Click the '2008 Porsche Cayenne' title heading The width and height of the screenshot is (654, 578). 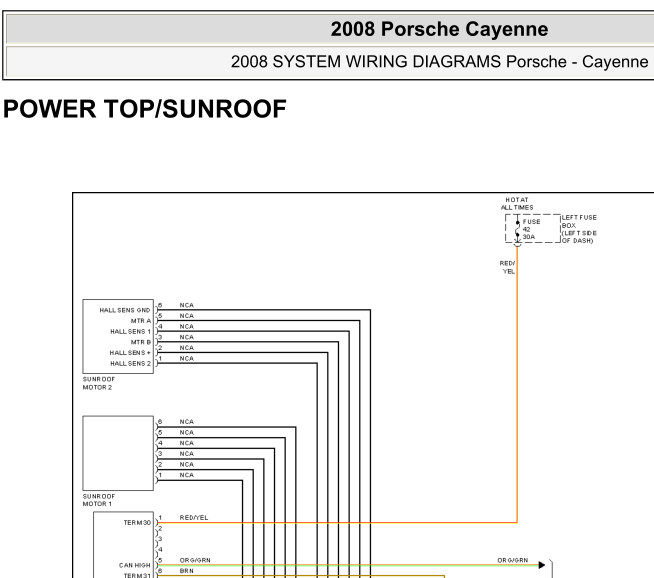439,29
